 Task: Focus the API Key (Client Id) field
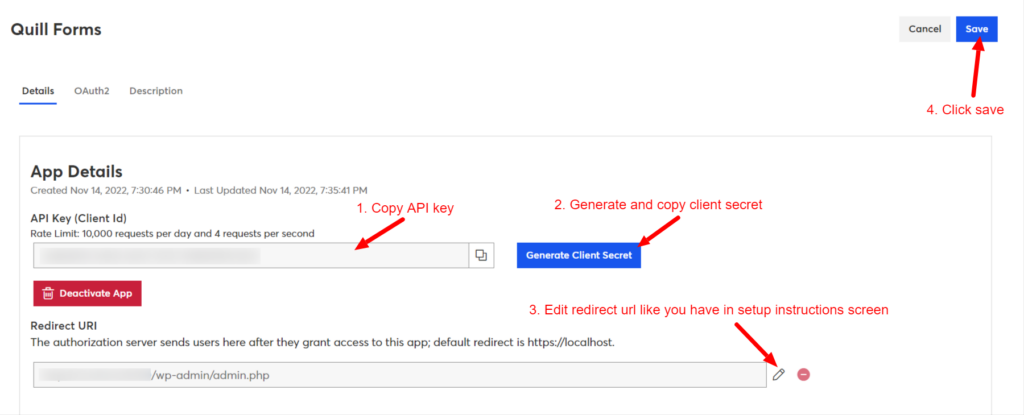click(x=251, y=256)
